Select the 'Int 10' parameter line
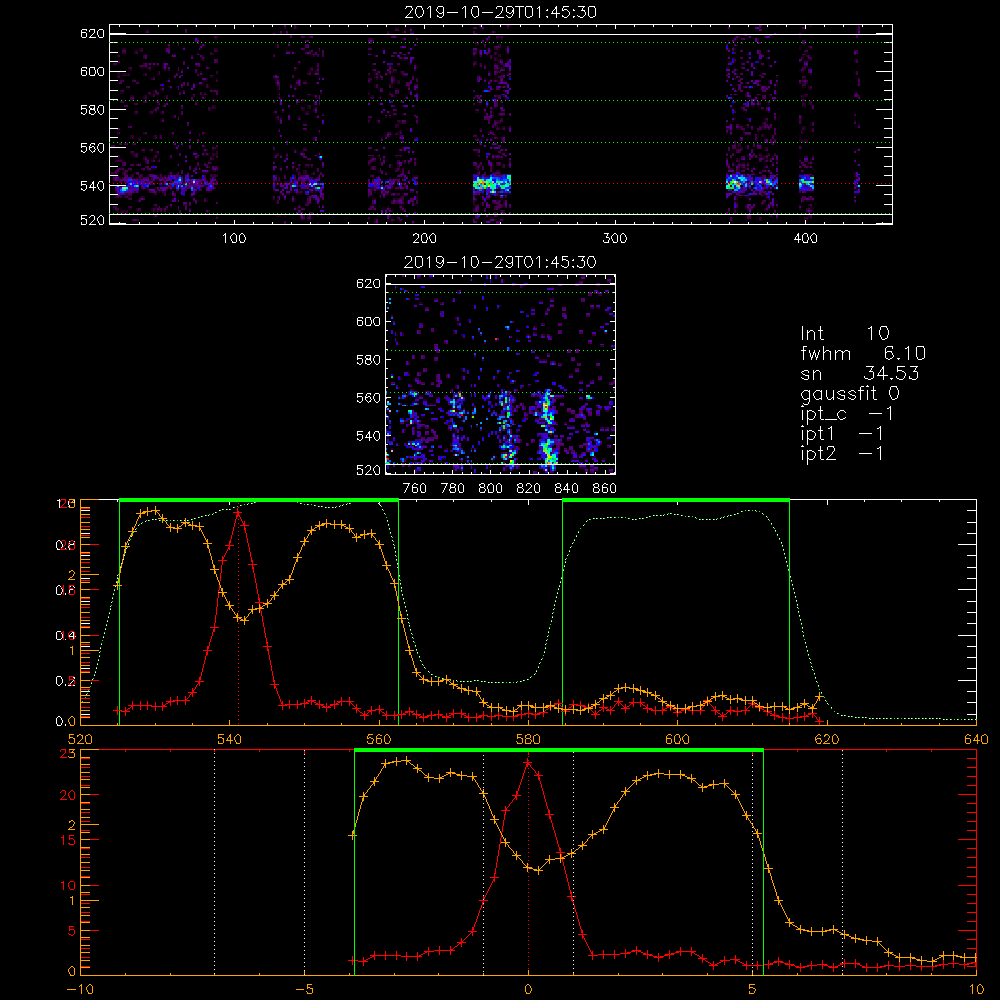This screenshot has height=1000, width=1000. click(845, 334)
